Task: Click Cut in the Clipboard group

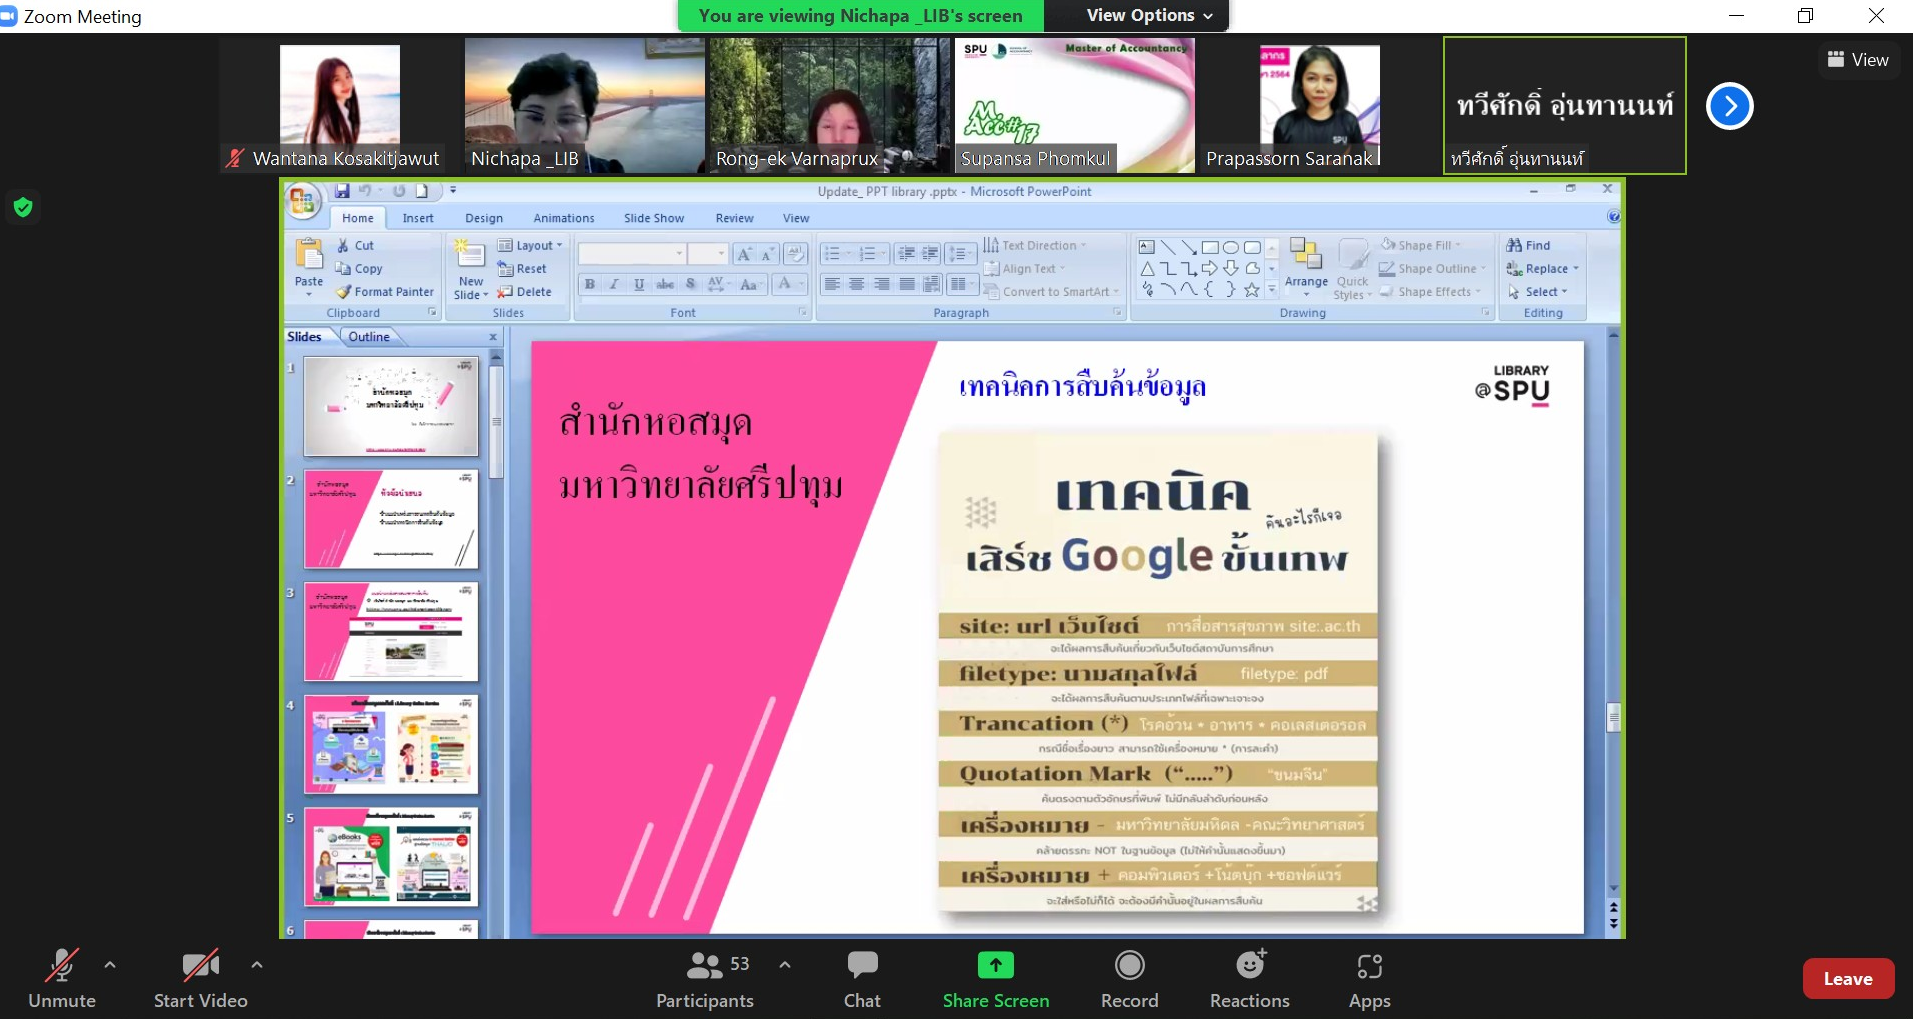Action: pos(356,245)
